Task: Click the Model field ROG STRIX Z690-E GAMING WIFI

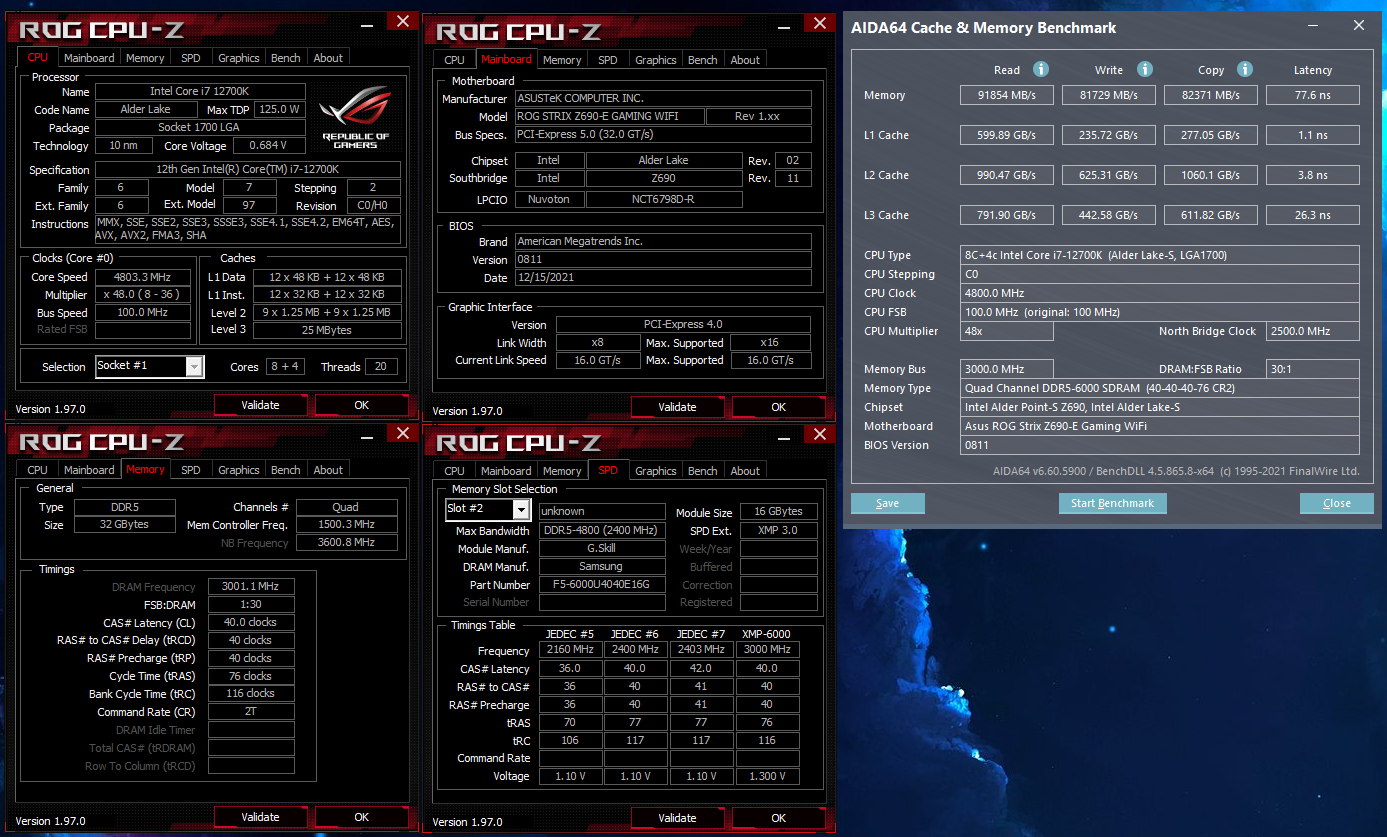Action: coord(608,117)
